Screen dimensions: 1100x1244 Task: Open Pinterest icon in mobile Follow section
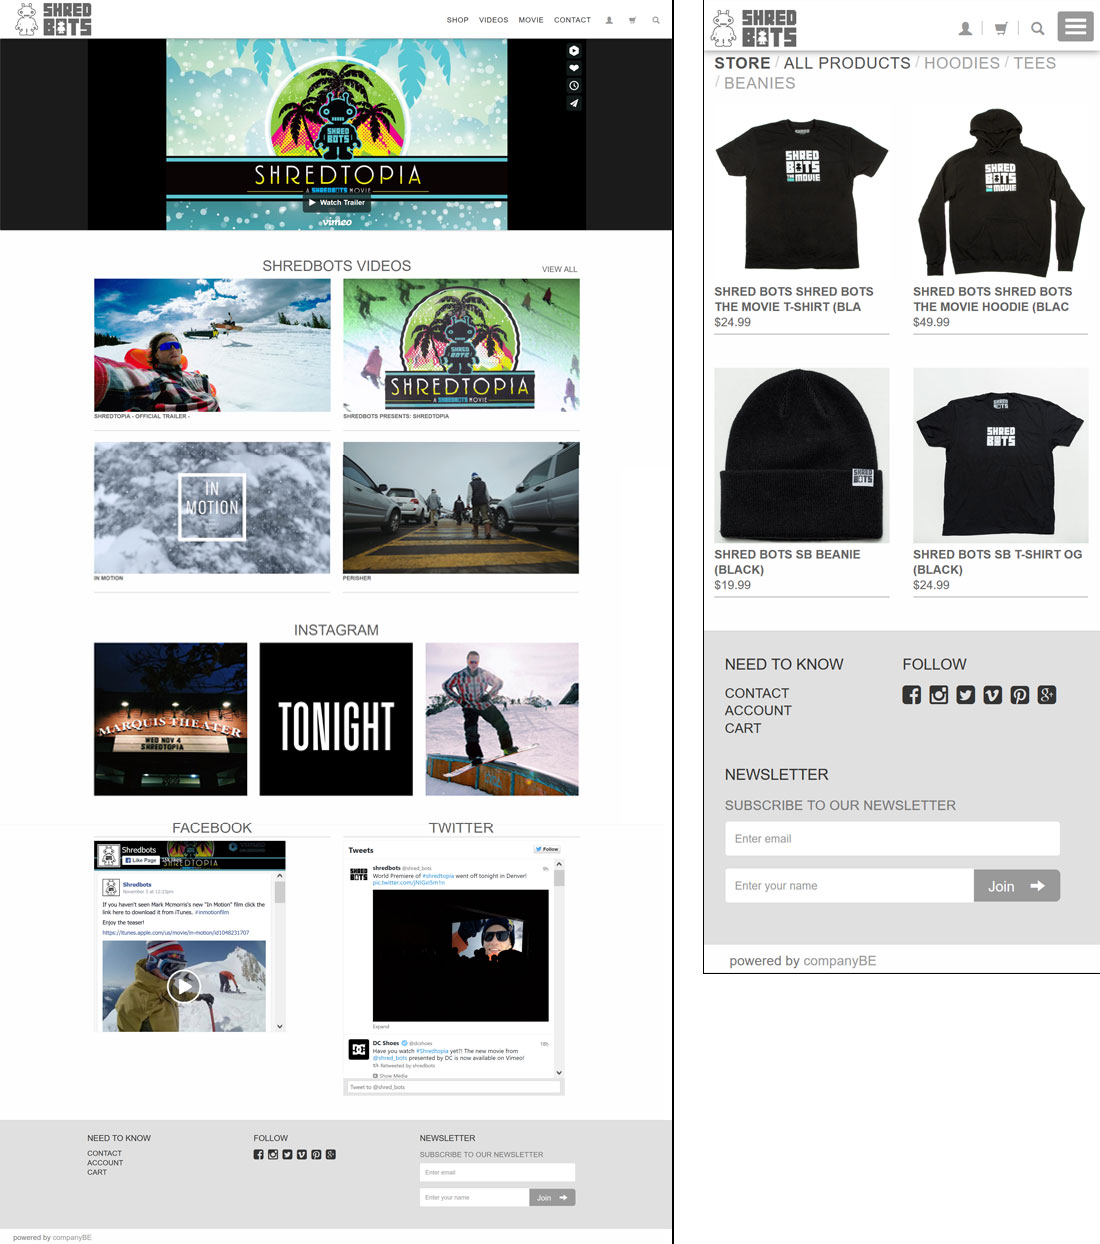[1020, 695]
